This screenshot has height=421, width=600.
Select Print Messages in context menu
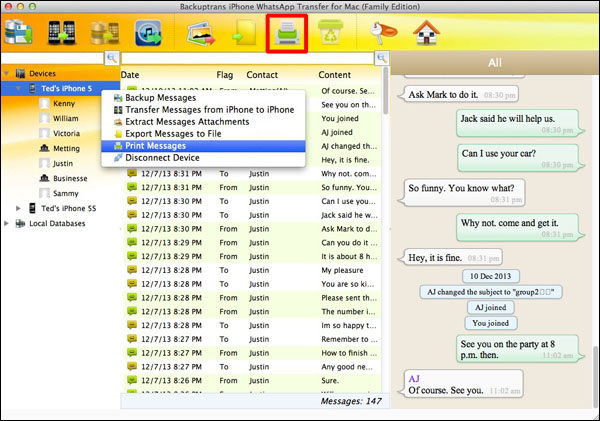[x=203, y=146]
